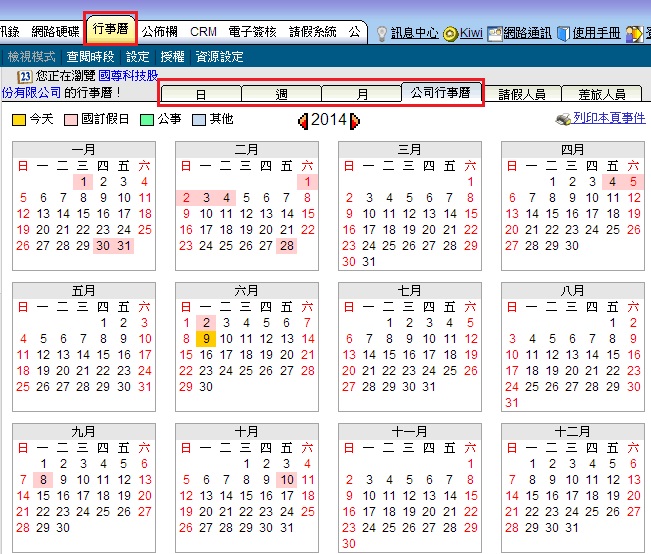
Task: Open the 資源設定 menu item
Action: [220, 57]
